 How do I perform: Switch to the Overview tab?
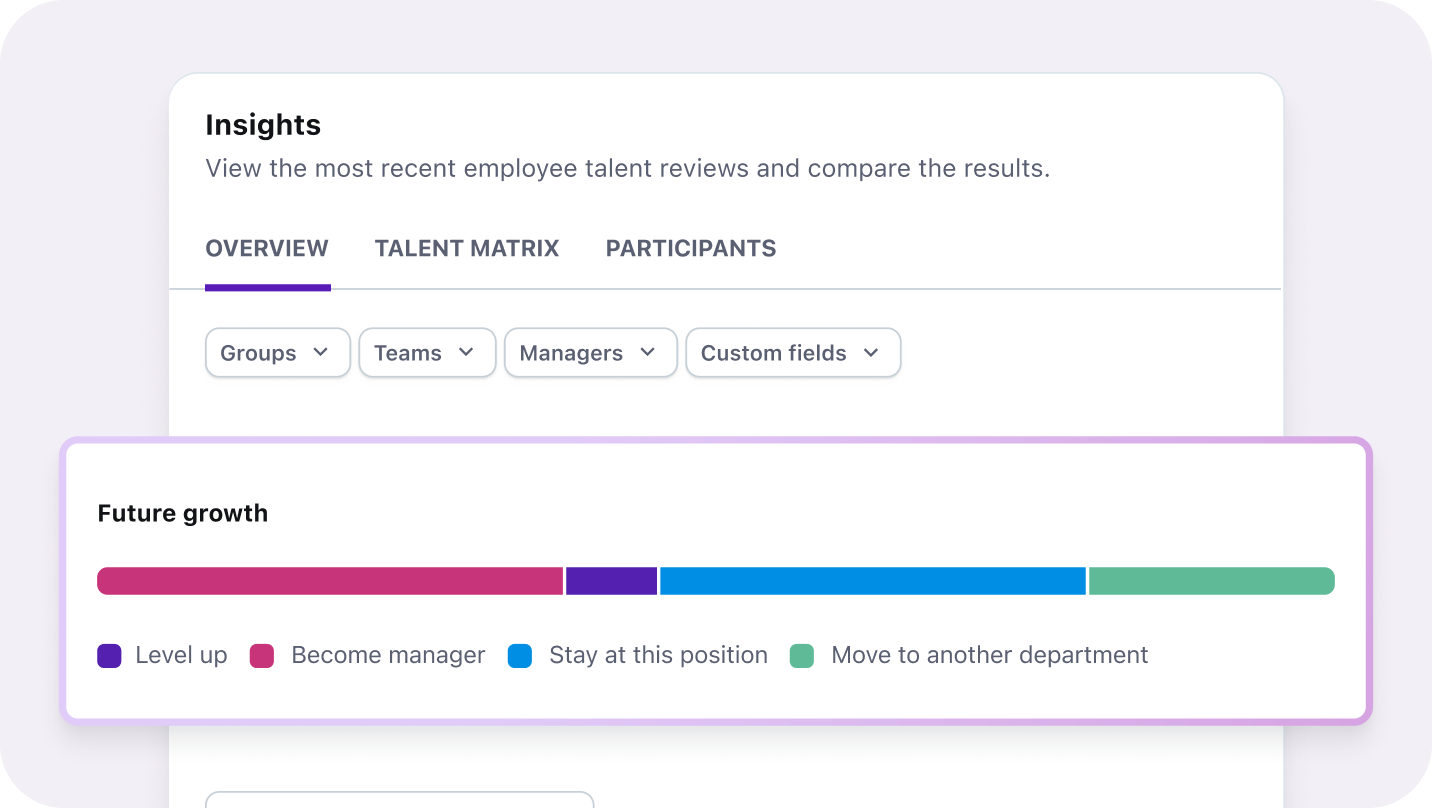(267, 248)
